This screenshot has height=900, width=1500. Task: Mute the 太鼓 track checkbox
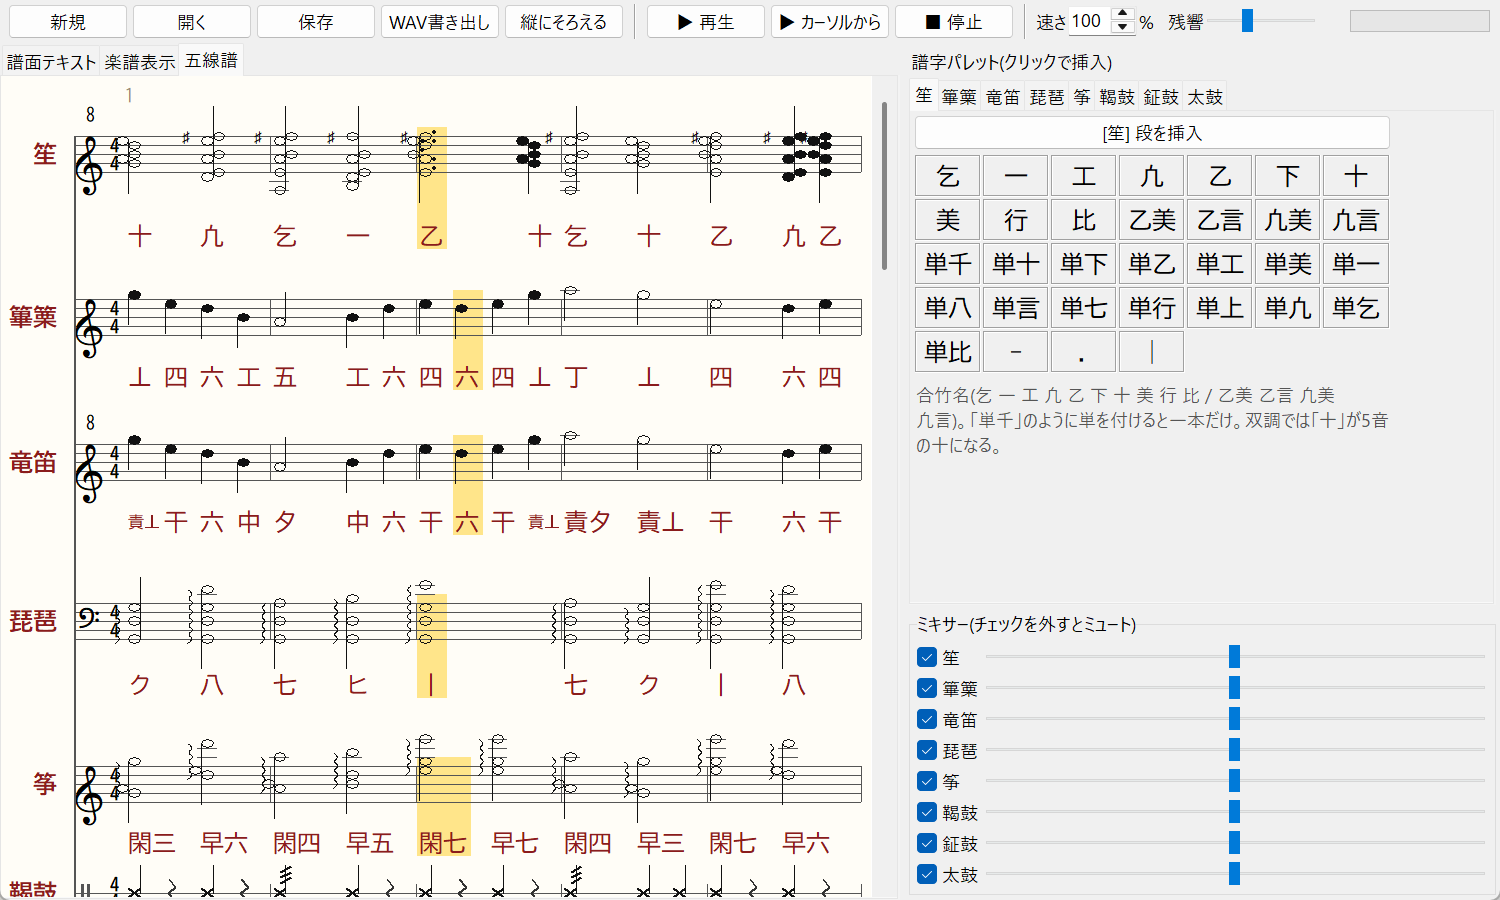pos(927,874)
